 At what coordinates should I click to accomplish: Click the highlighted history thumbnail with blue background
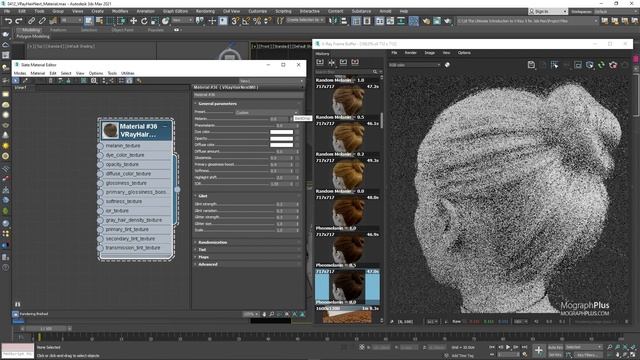pyautogui.click(x=347, y=287)
